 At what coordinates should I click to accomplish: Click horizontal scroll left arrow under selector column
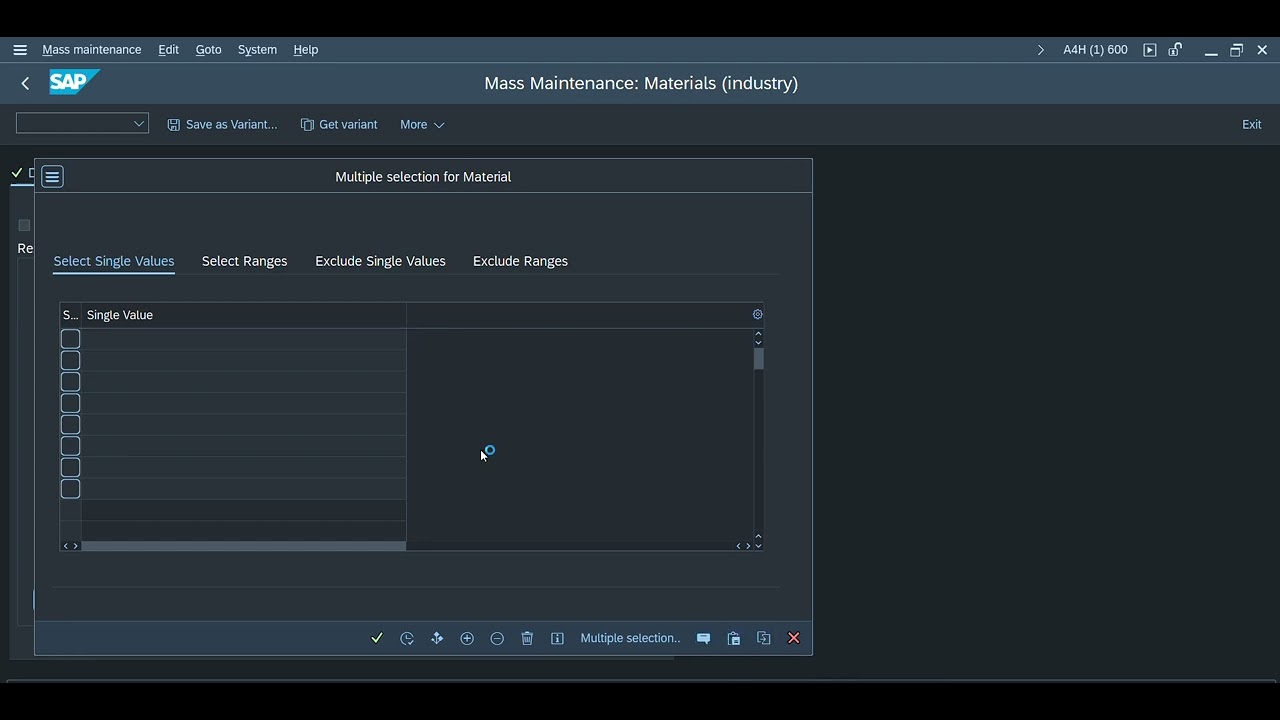coord(66,546)
